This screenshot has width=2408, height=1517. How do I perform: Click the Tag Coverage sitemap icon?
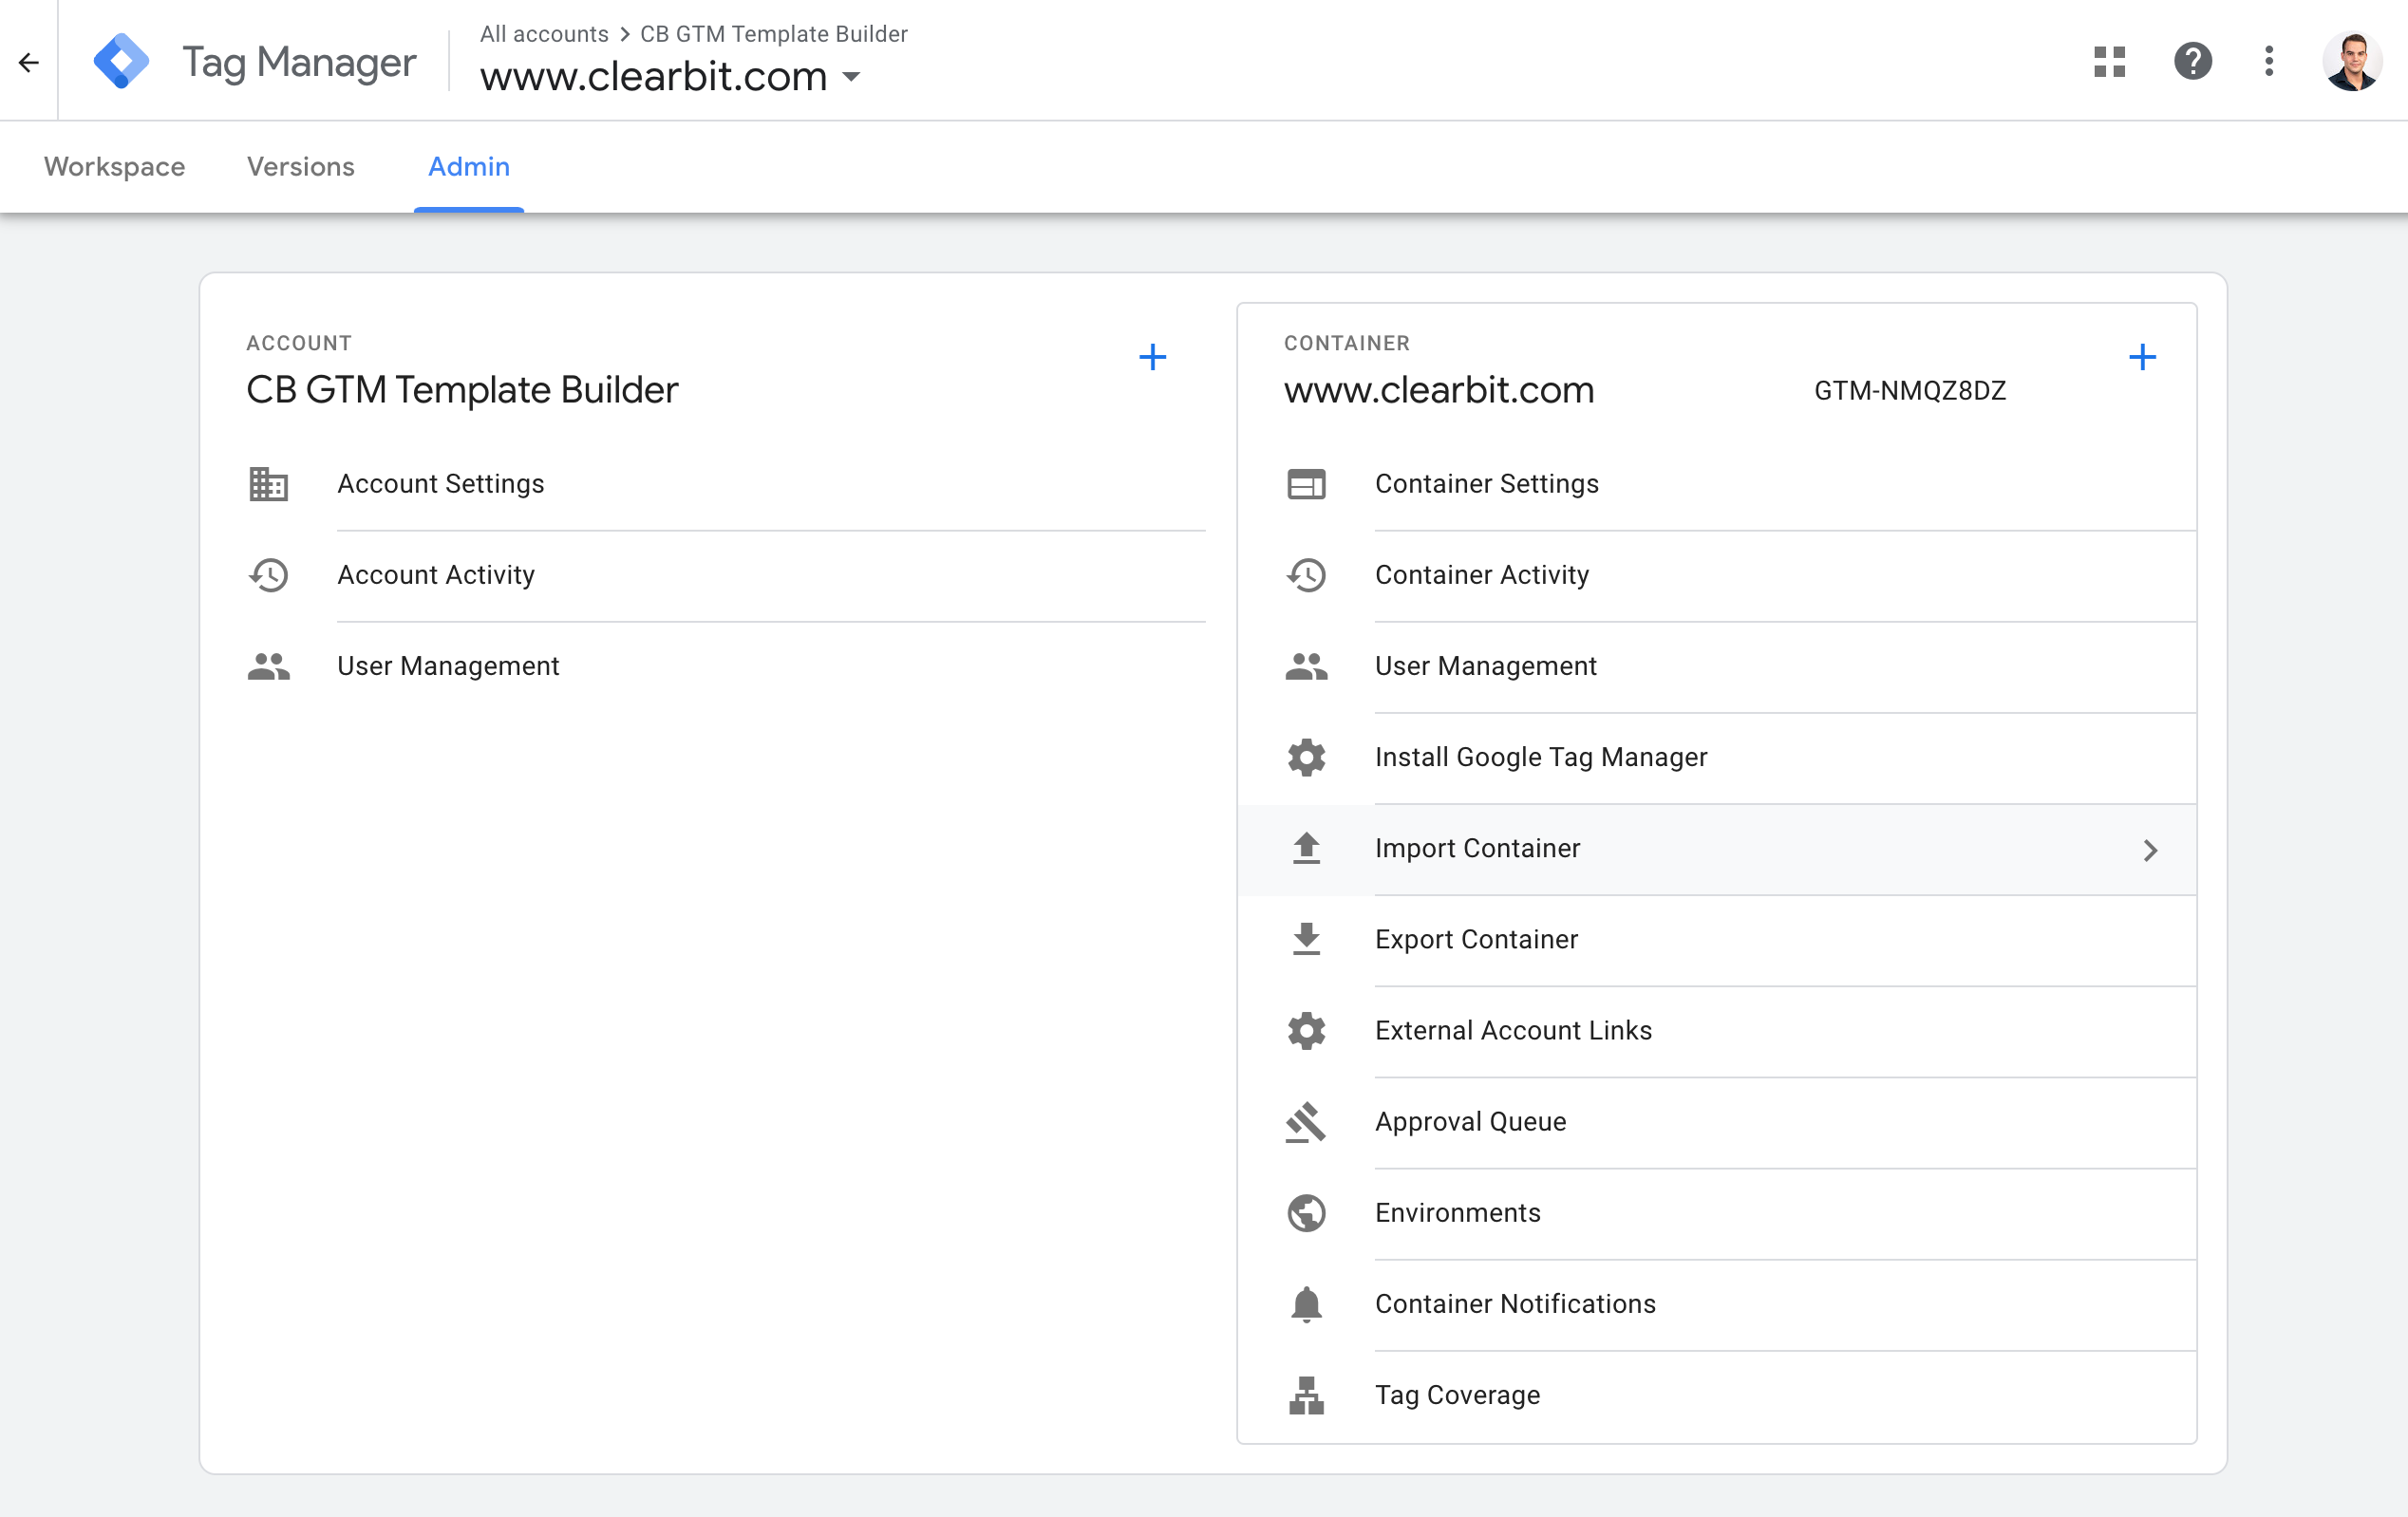click(1306, 1395)
